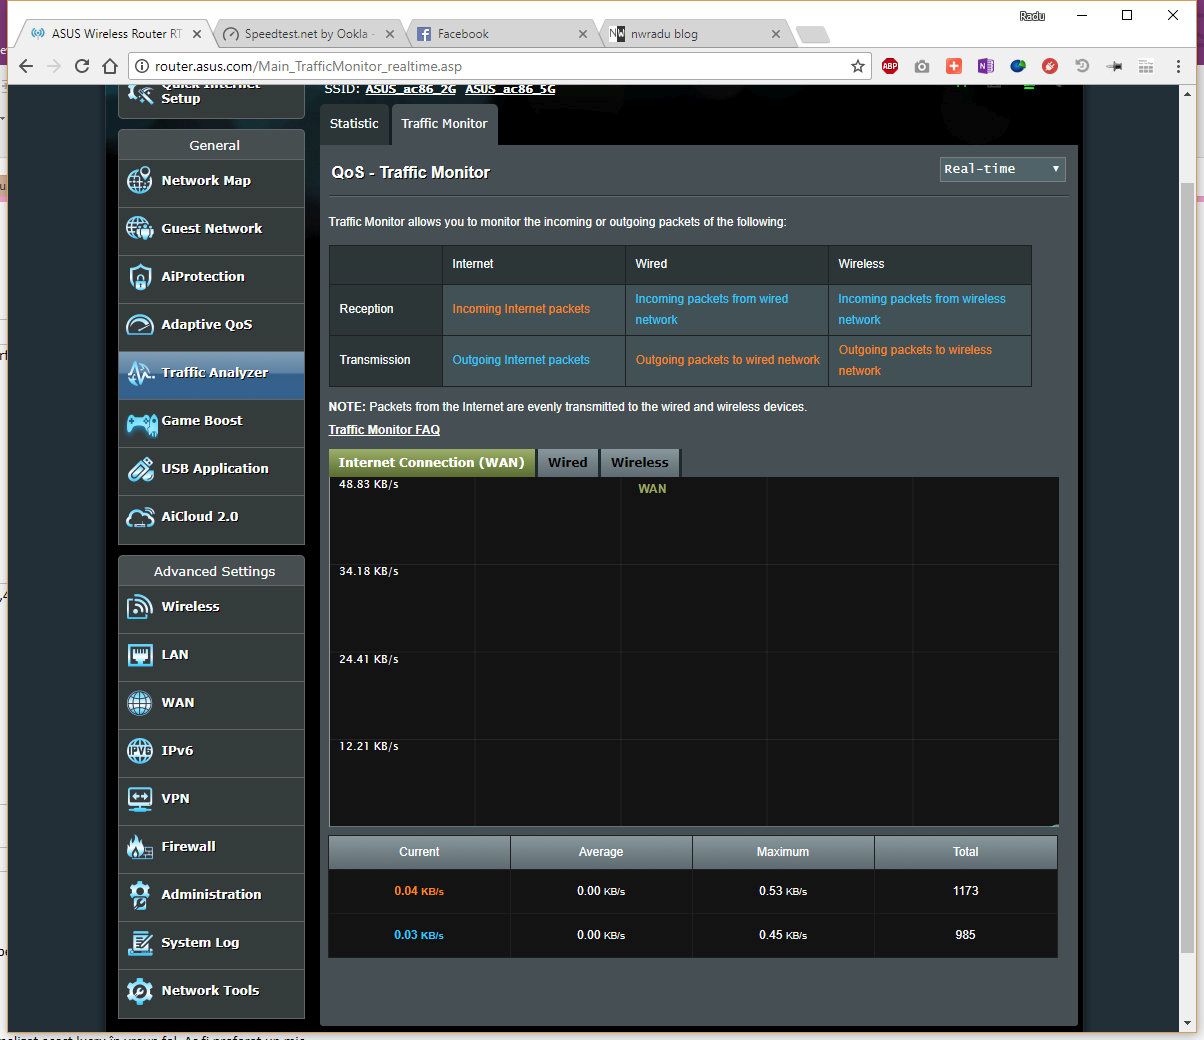This screenshot has width=1204, height=1040.
Task: Open the Game Boost page
Action: [x=211, y=421]
